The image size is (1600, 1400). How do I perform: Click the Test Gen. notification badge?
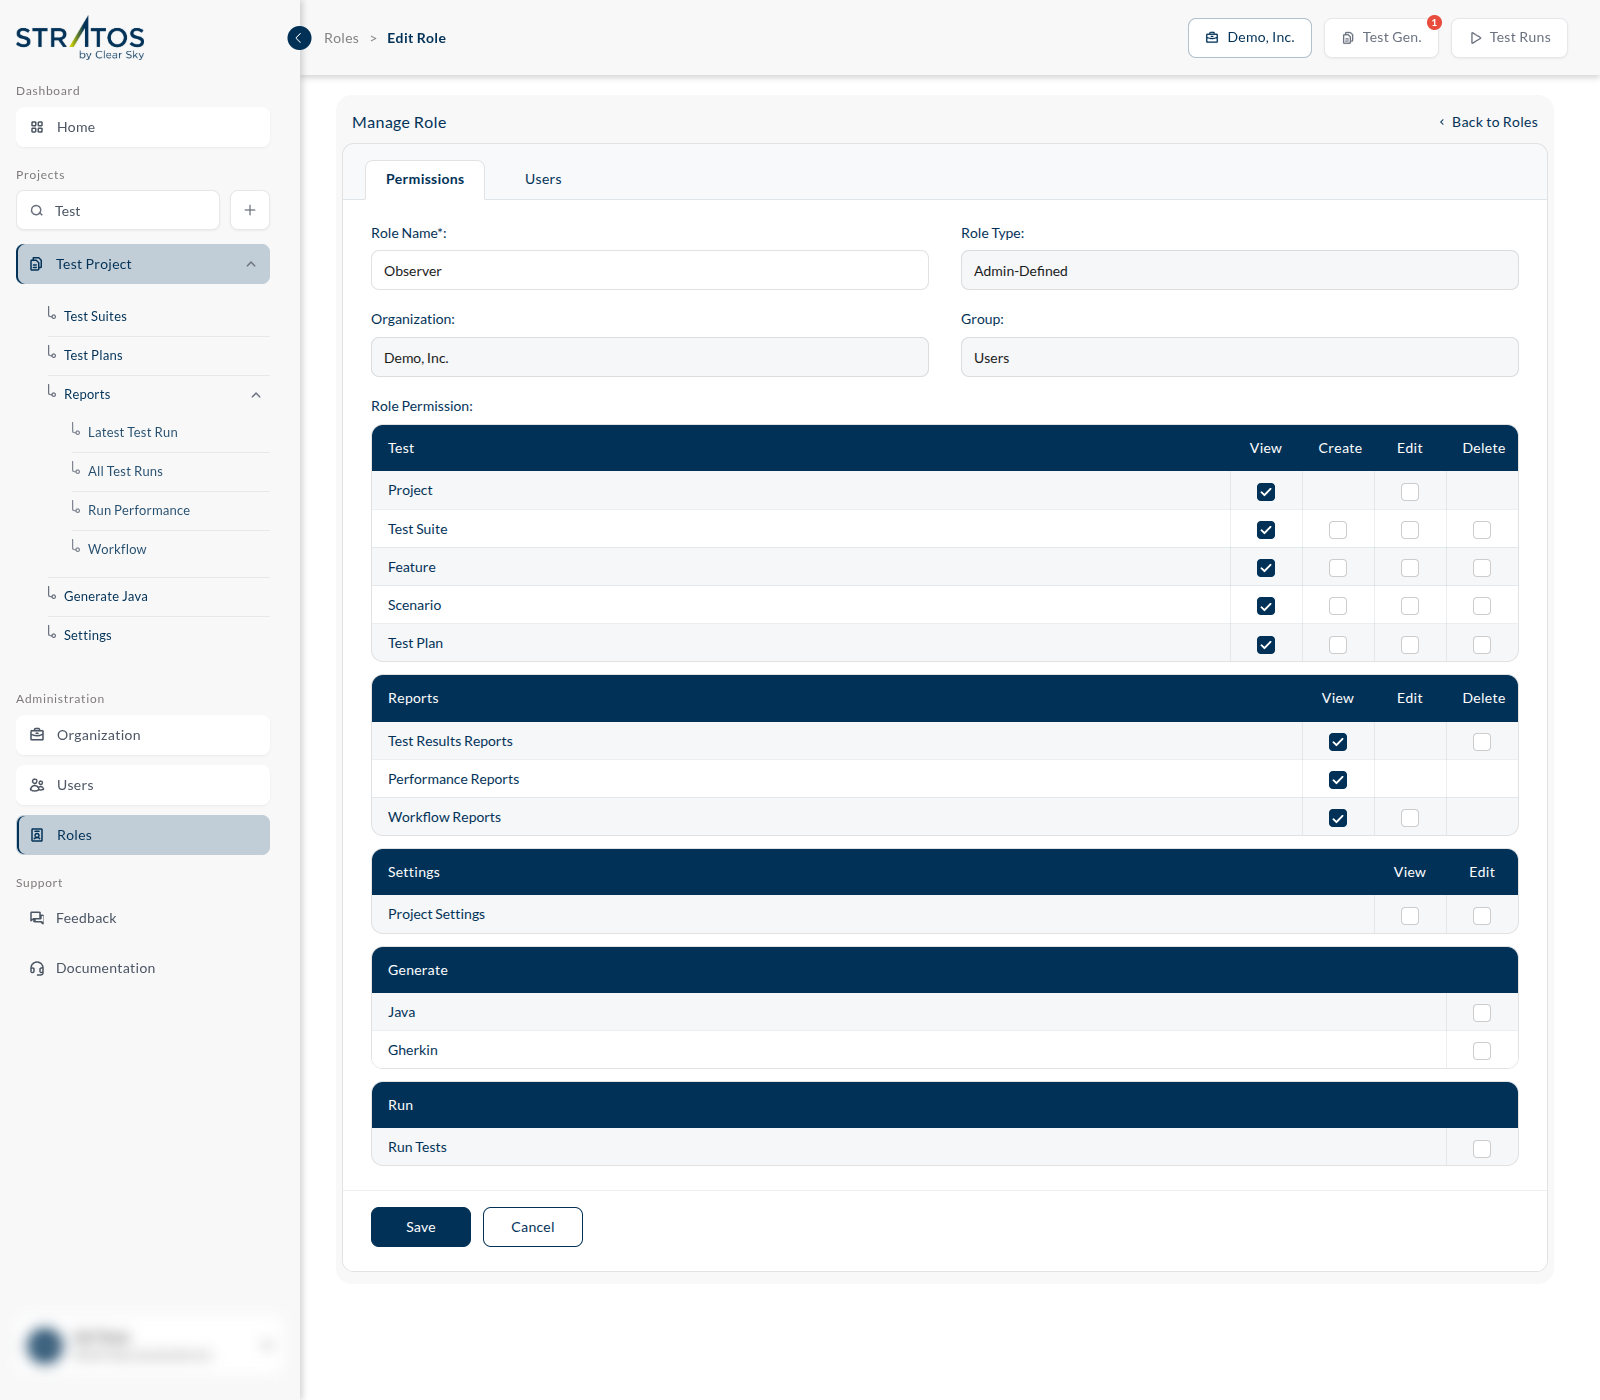(1434, 22)
